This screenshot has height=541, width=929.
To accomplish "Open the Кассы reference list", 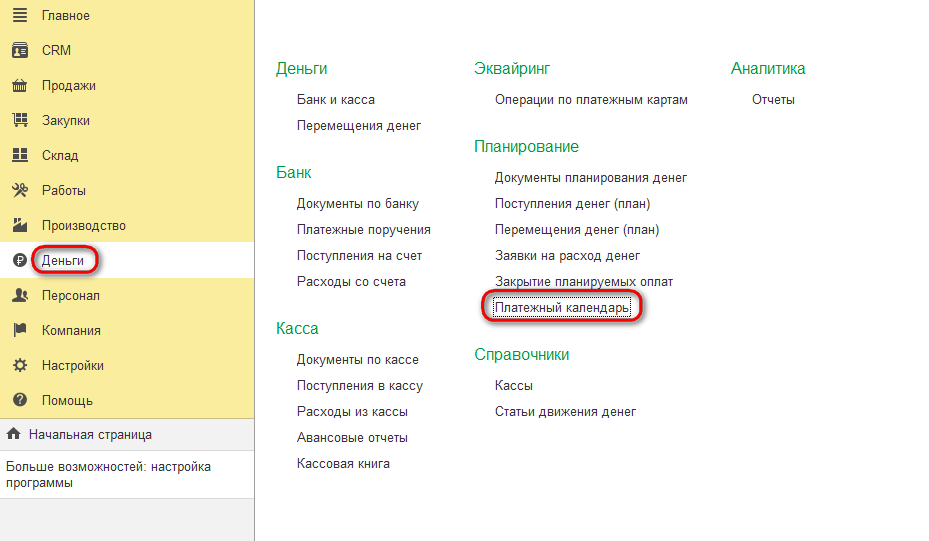I will point(514,386).
